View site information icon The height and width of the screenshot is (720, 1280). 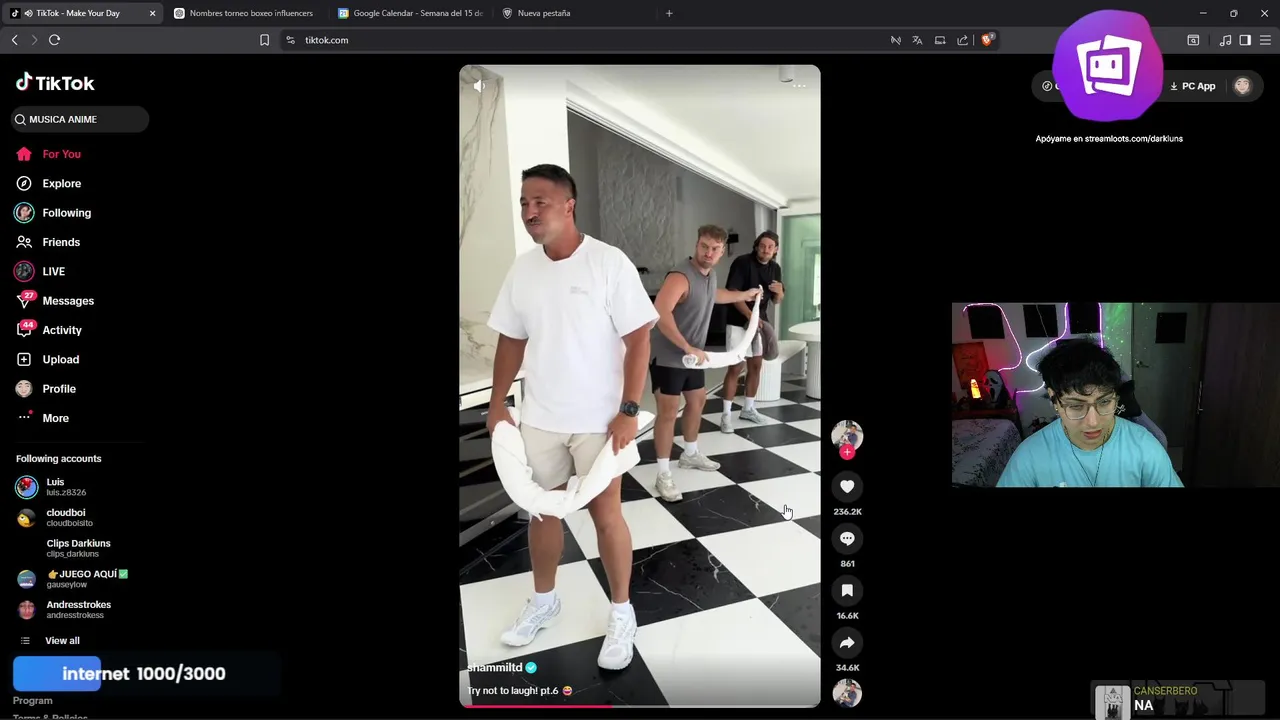(290, 40)
